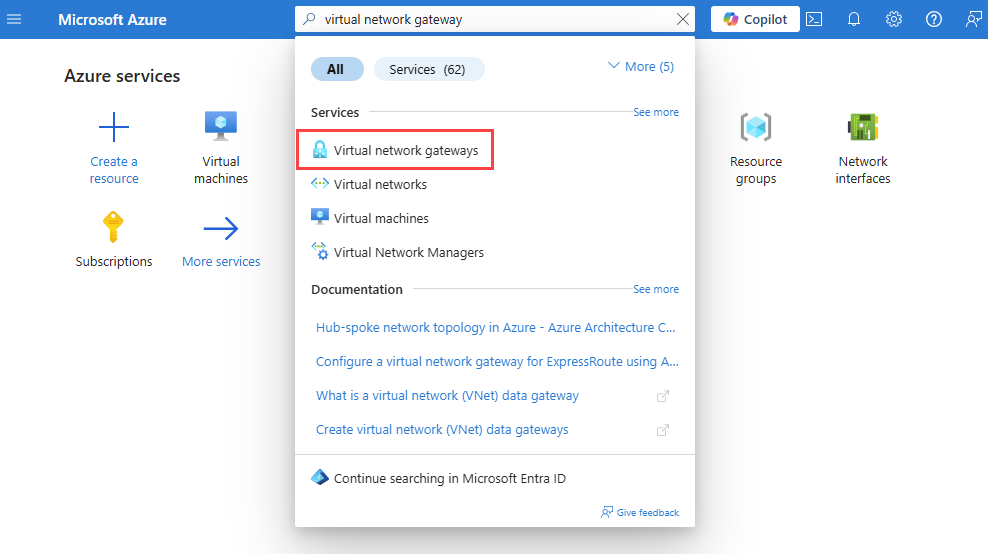The image size is (988, 554).
Task: Open the feedback icon in top bar
Action: click(x=974, y=20)
